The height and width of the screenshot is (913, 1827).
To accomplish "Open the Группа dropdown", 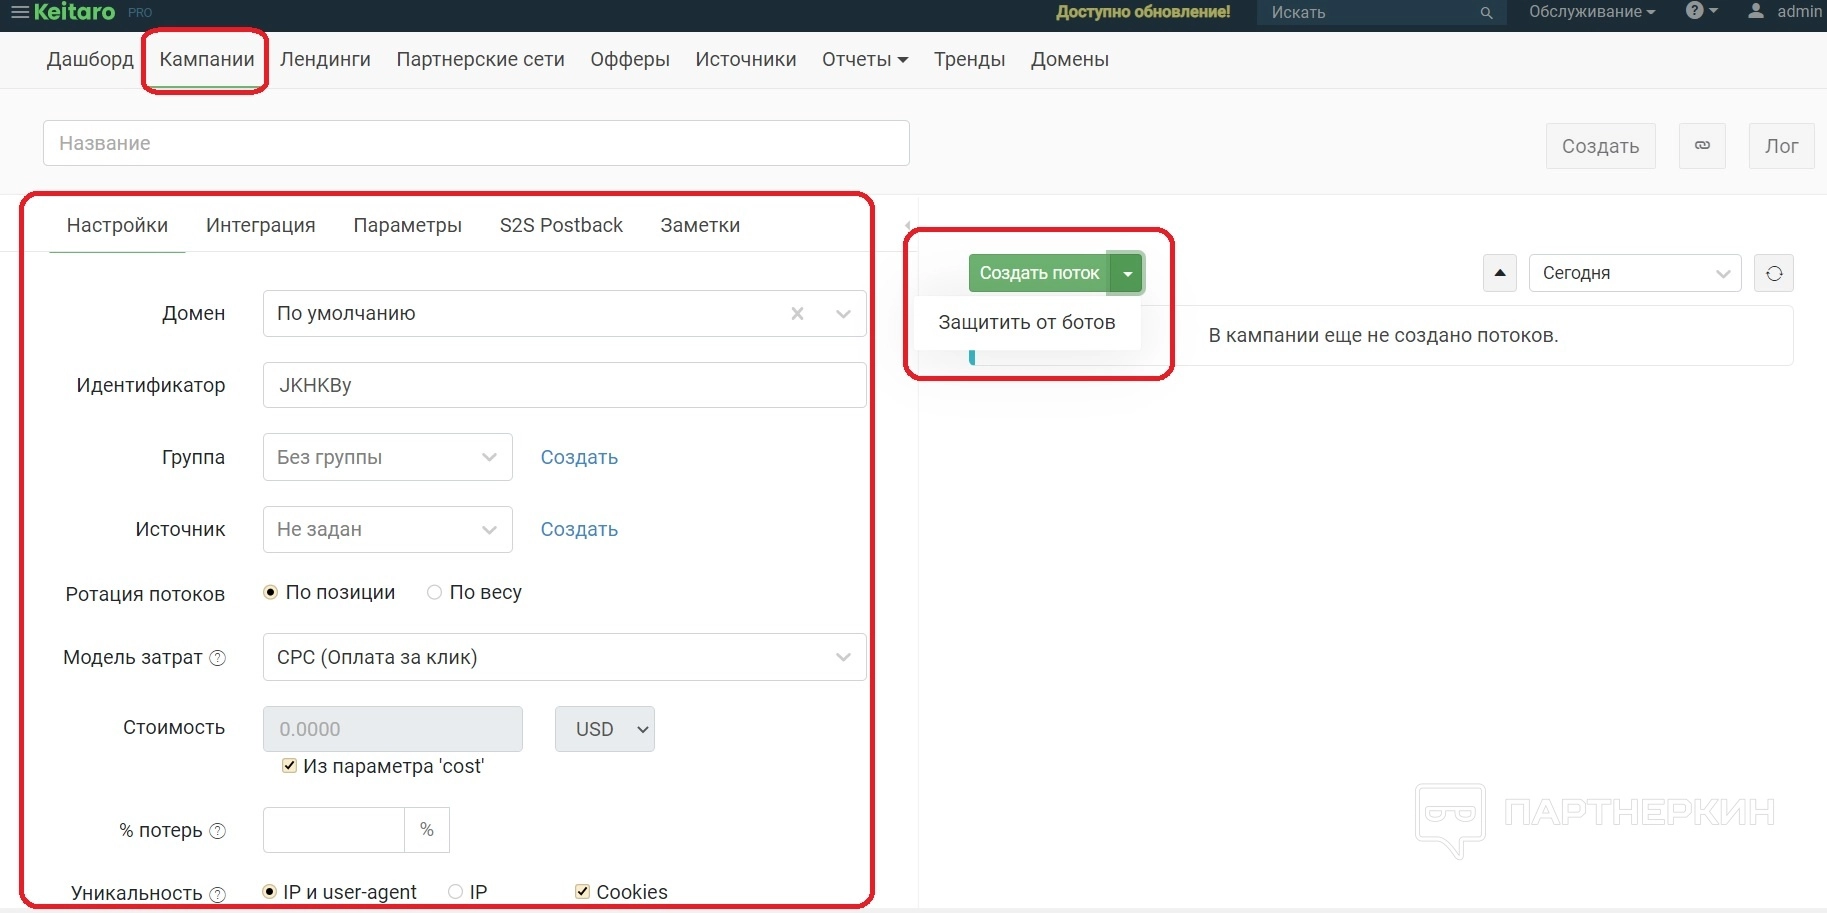I will pos(388,457).
